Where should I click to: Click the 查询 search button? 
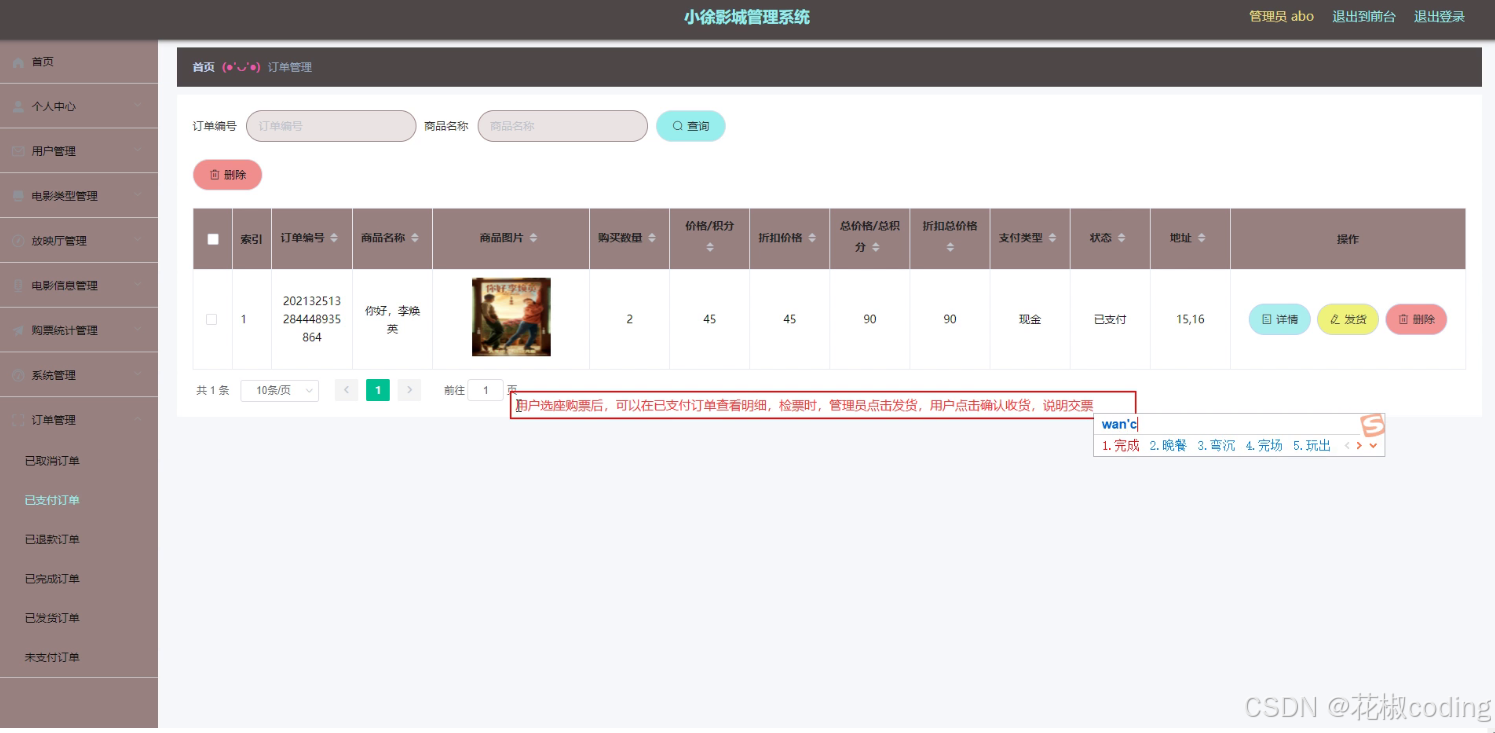[691, 126]
